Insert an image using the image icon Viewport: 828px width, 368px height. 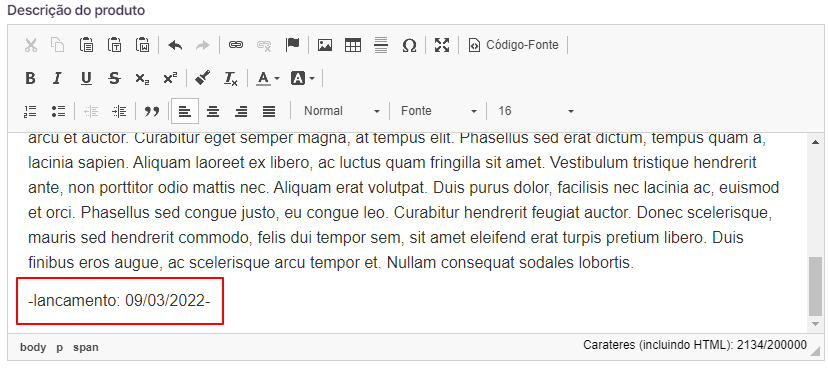tap(325, 45)
